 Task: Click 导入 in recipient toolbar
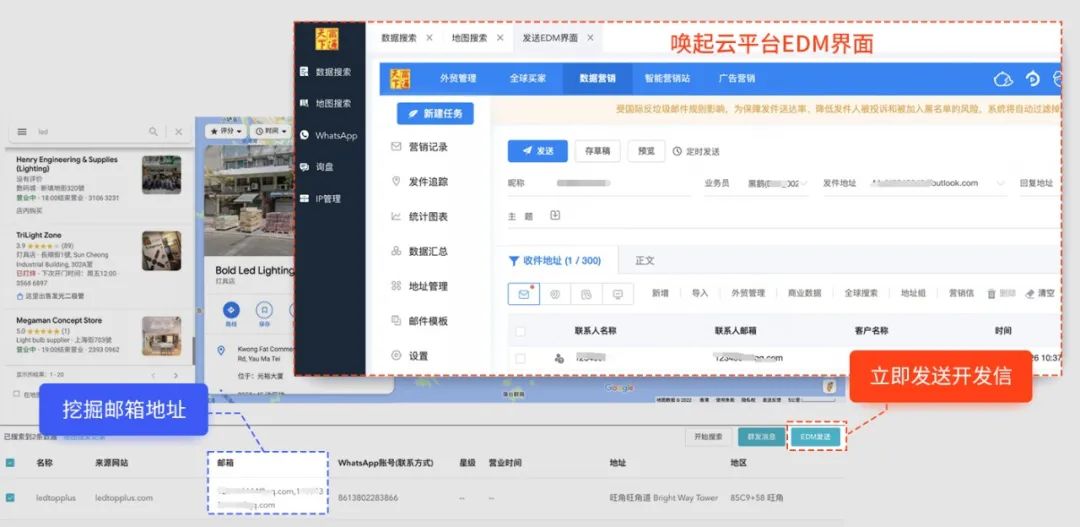(x=700, y=293)
